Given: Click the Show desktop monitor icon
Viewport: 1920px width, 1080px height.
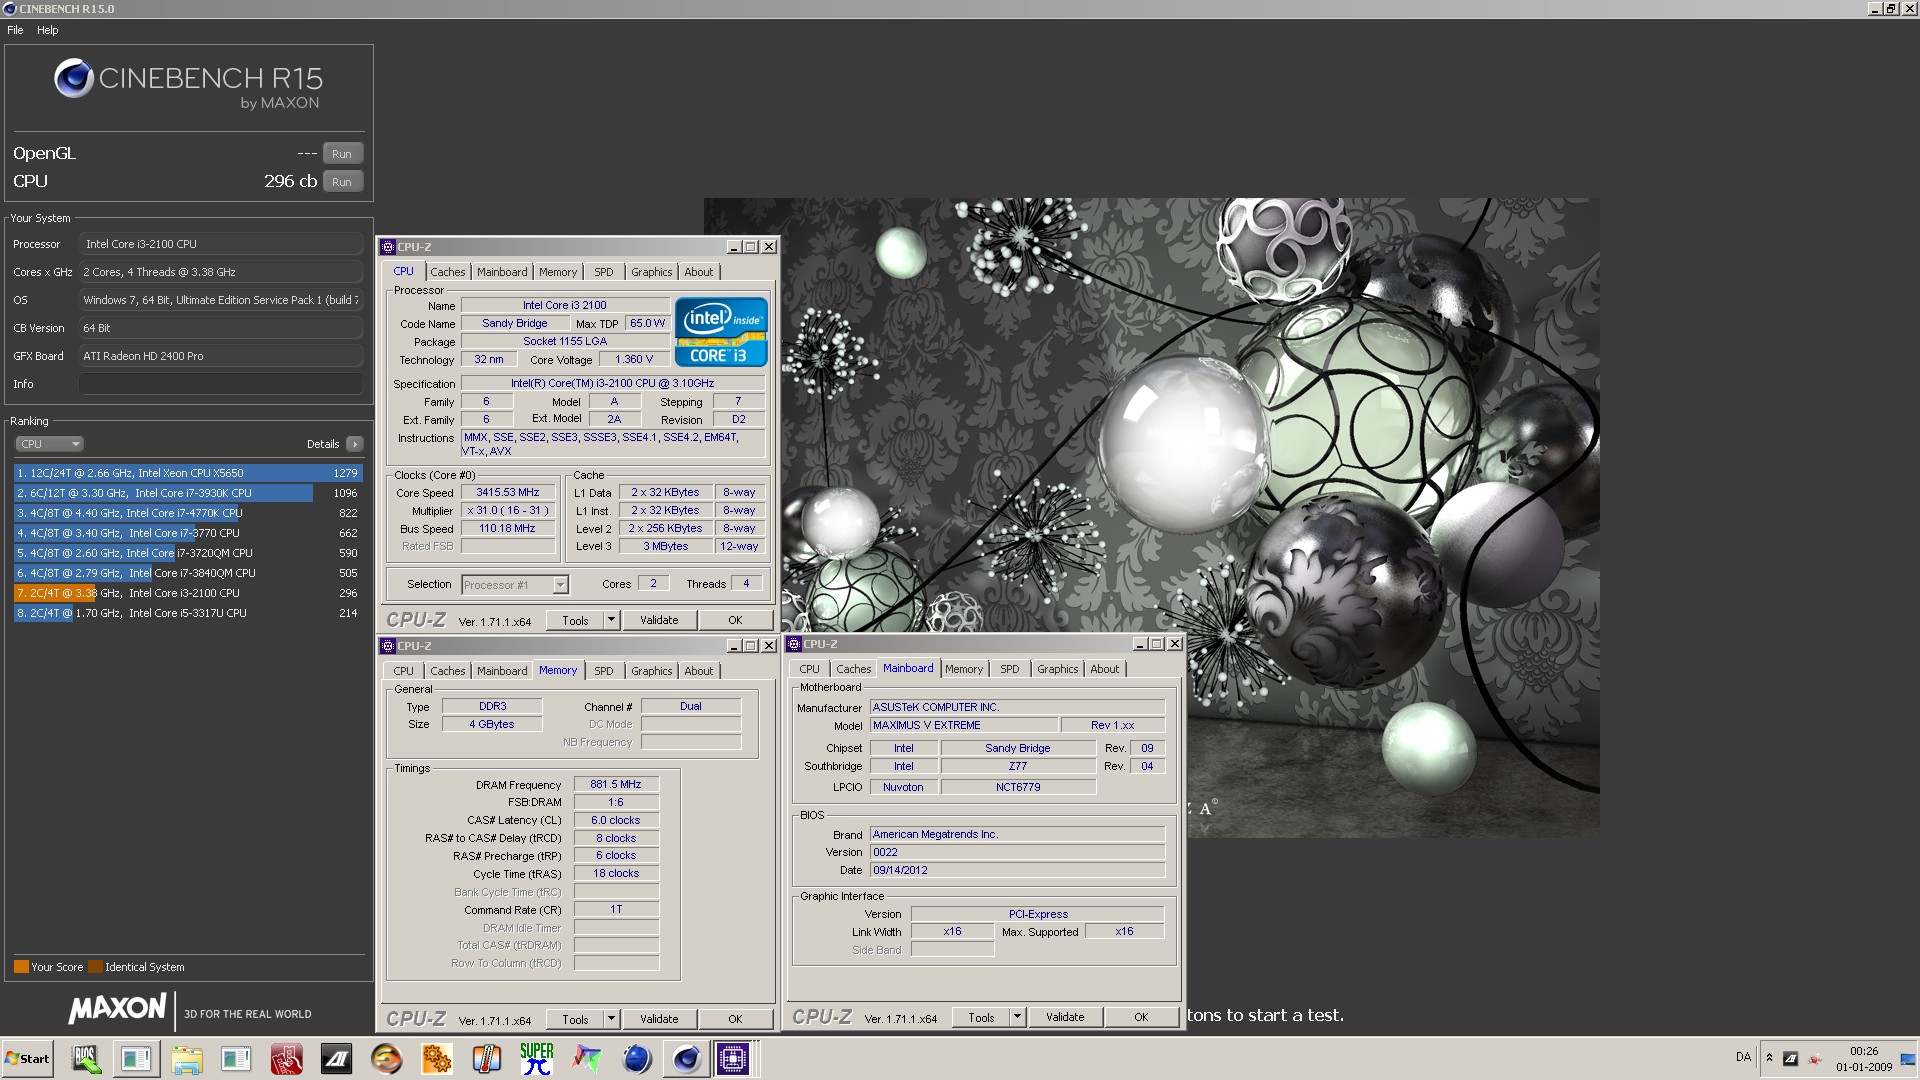Looking at the screenshot, I should tap(1907, 1059).
